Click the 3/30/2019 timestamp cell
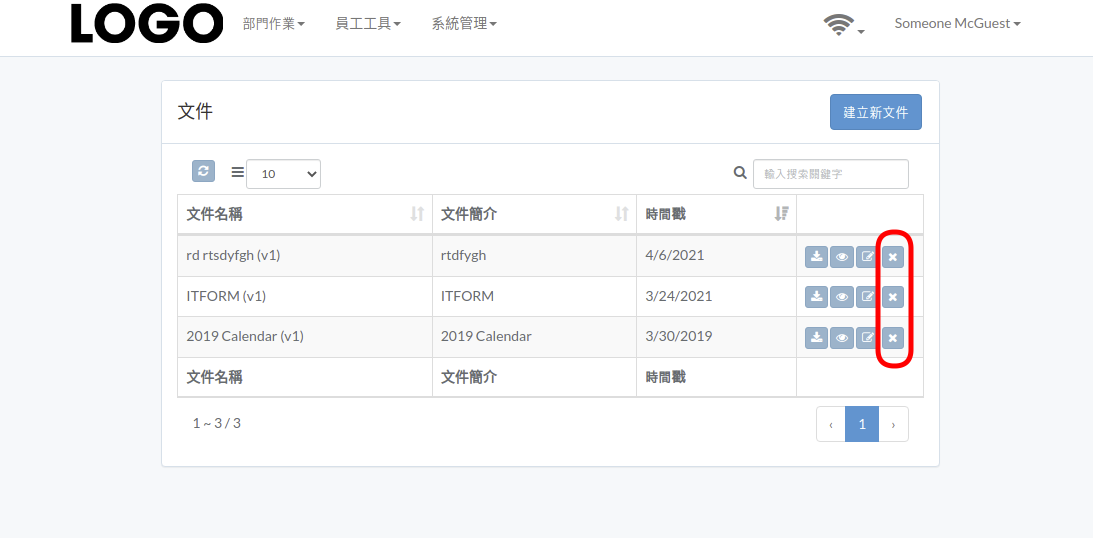1093x538 pixels. (x=717, y=337)
